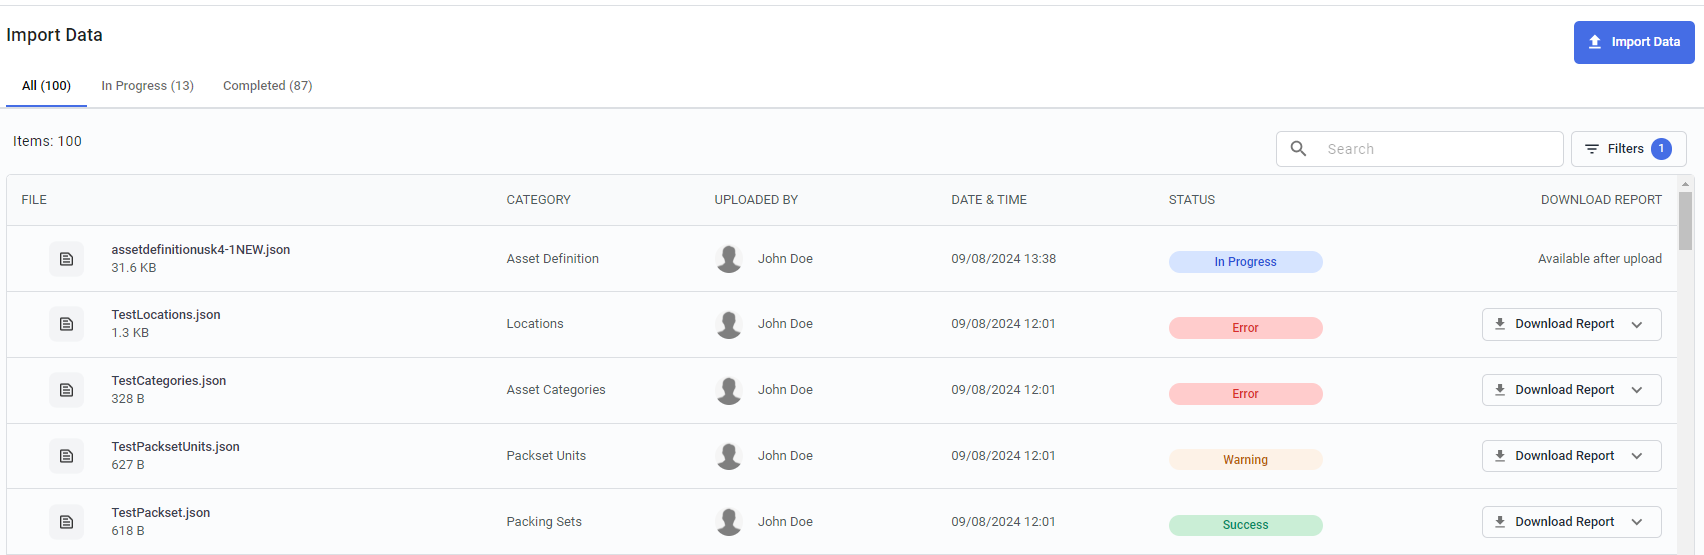This screenshot has width=1704, height=555.
Task: Click the document icon for TestPacksetUnits.json
Action: point(66,456)
